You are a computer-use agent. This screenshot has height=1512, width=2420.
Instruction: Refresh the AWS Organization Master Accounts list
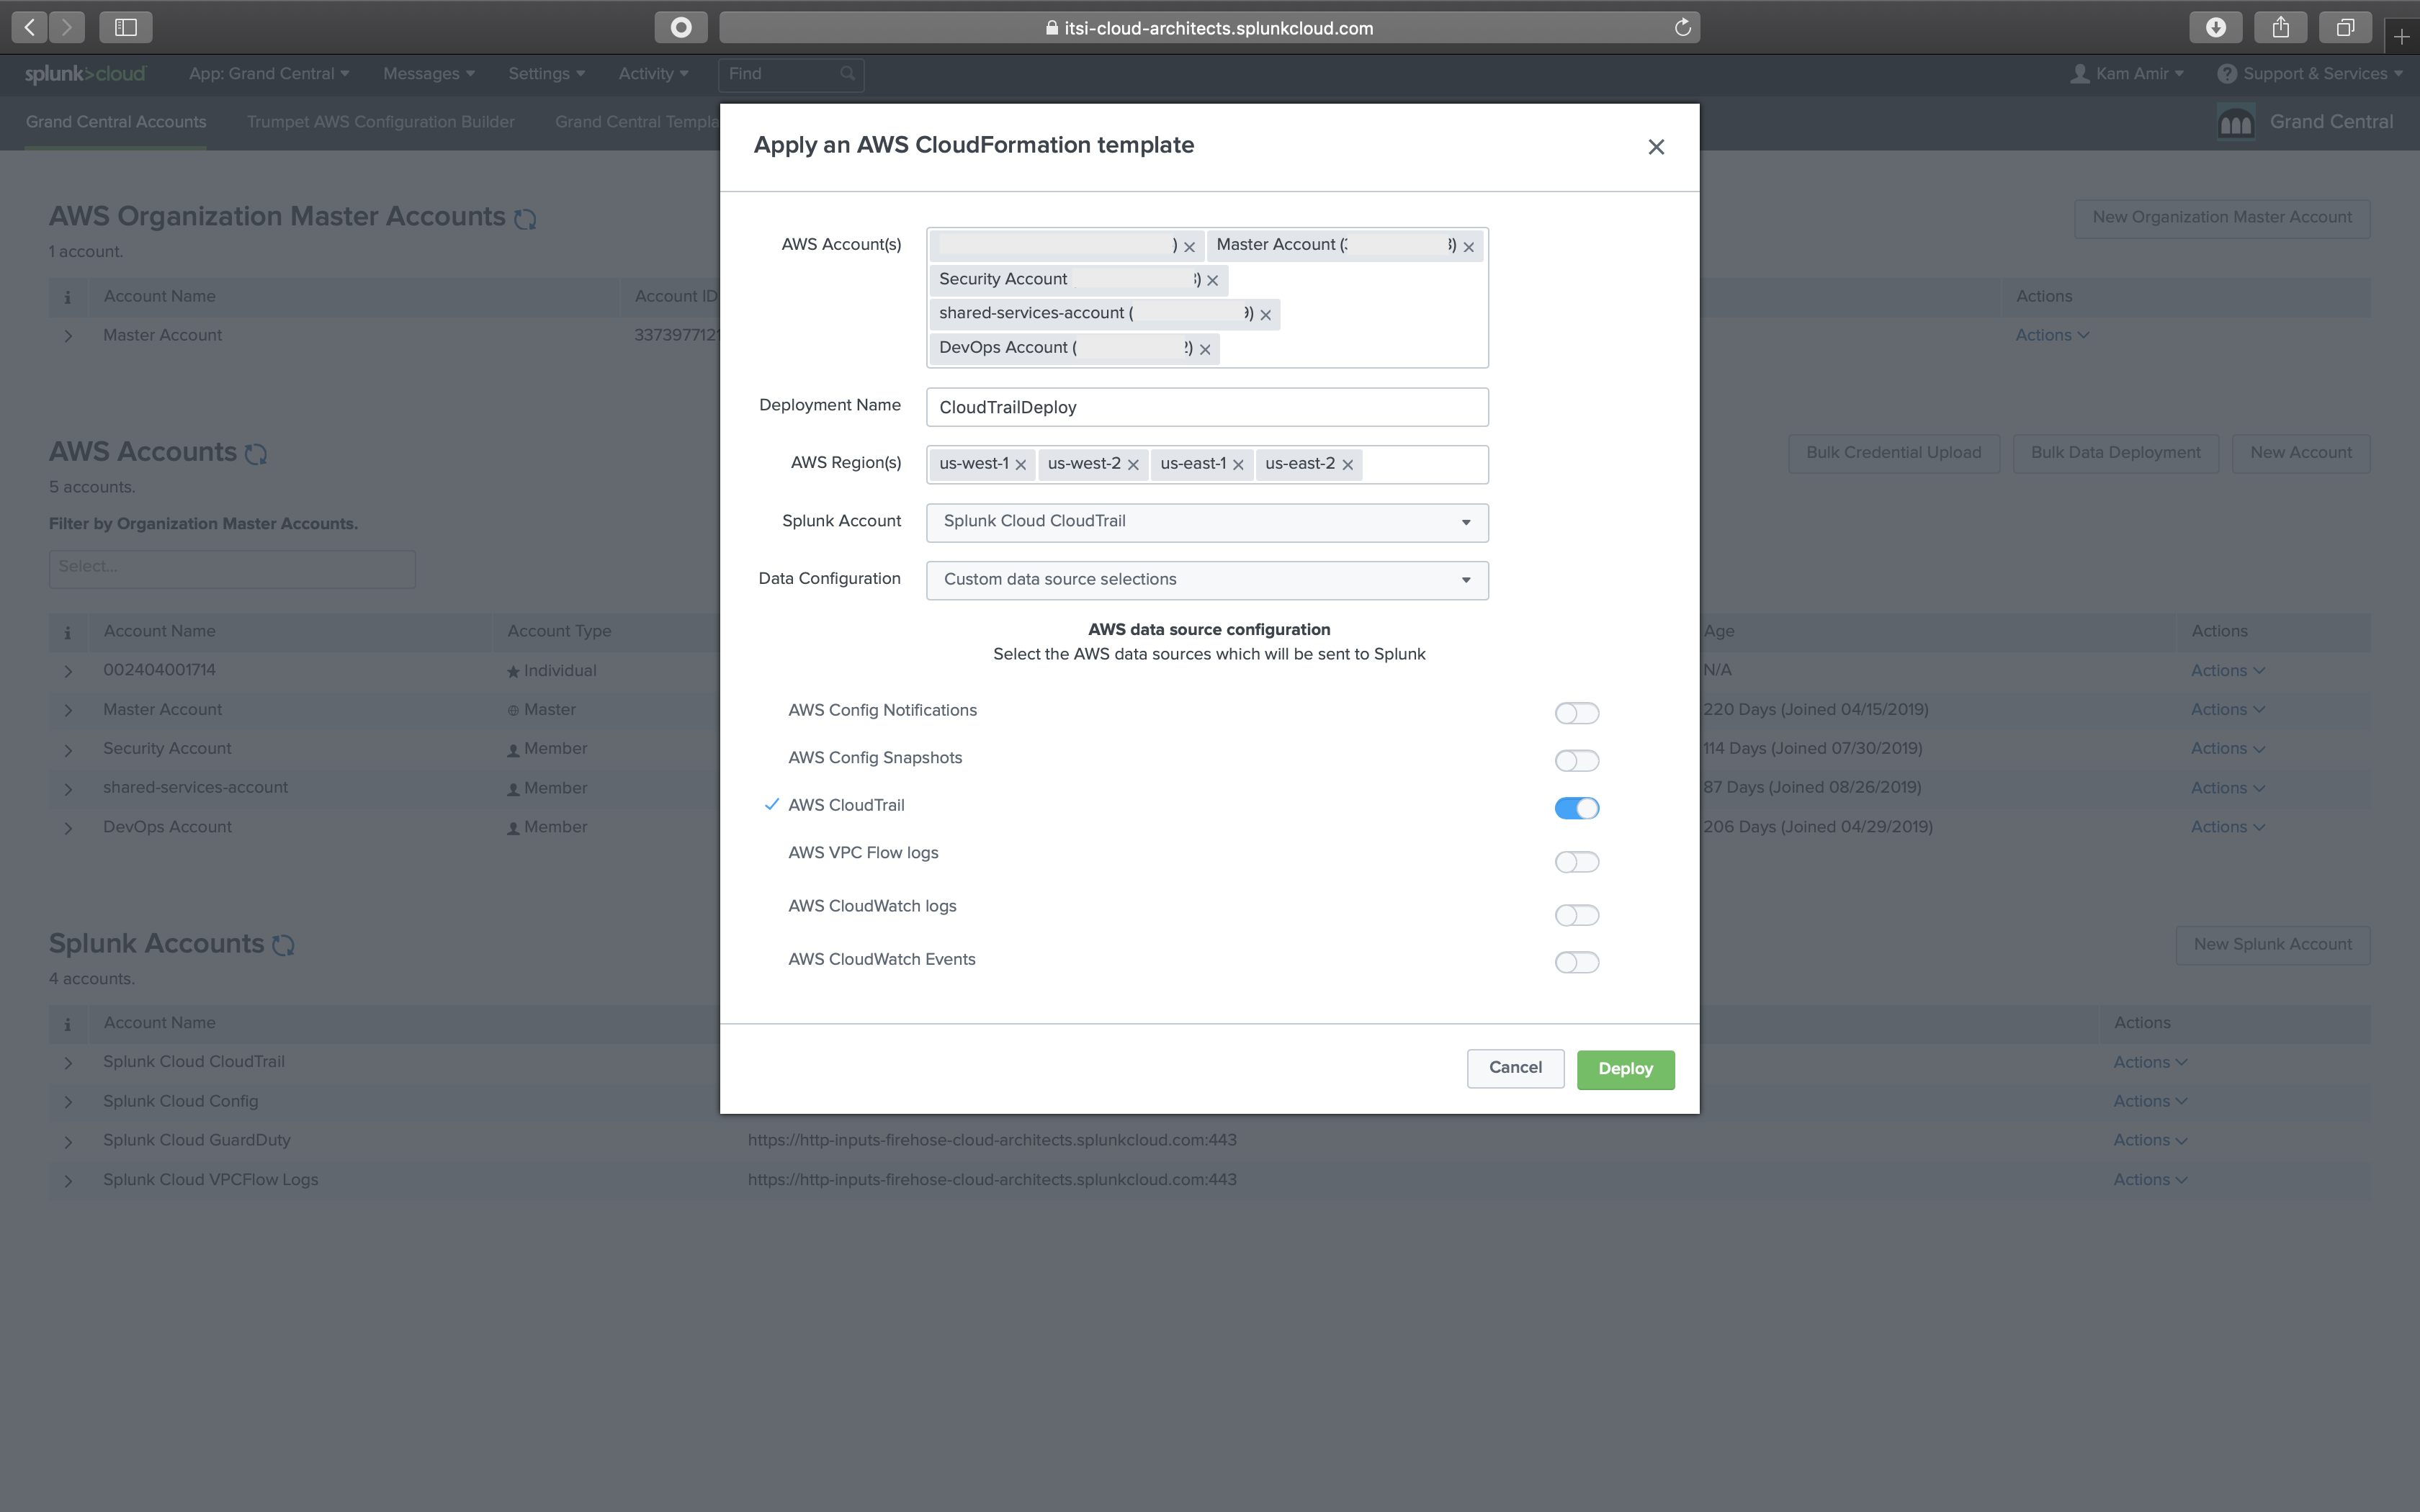525,218
